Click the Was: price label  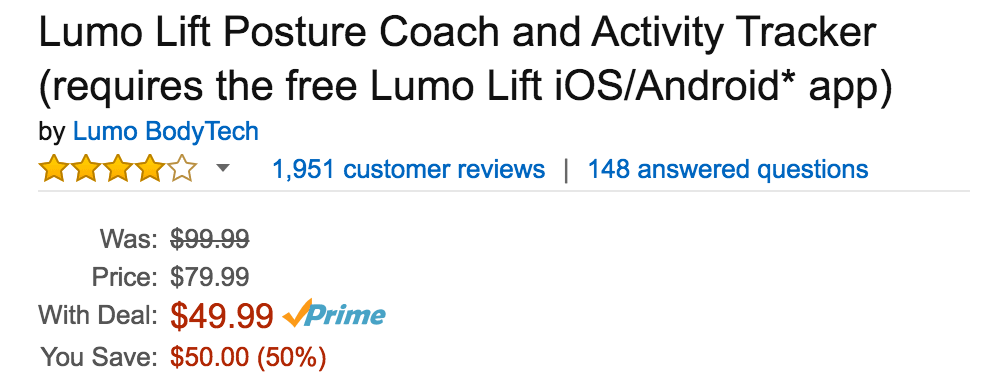tap(128, 239)
